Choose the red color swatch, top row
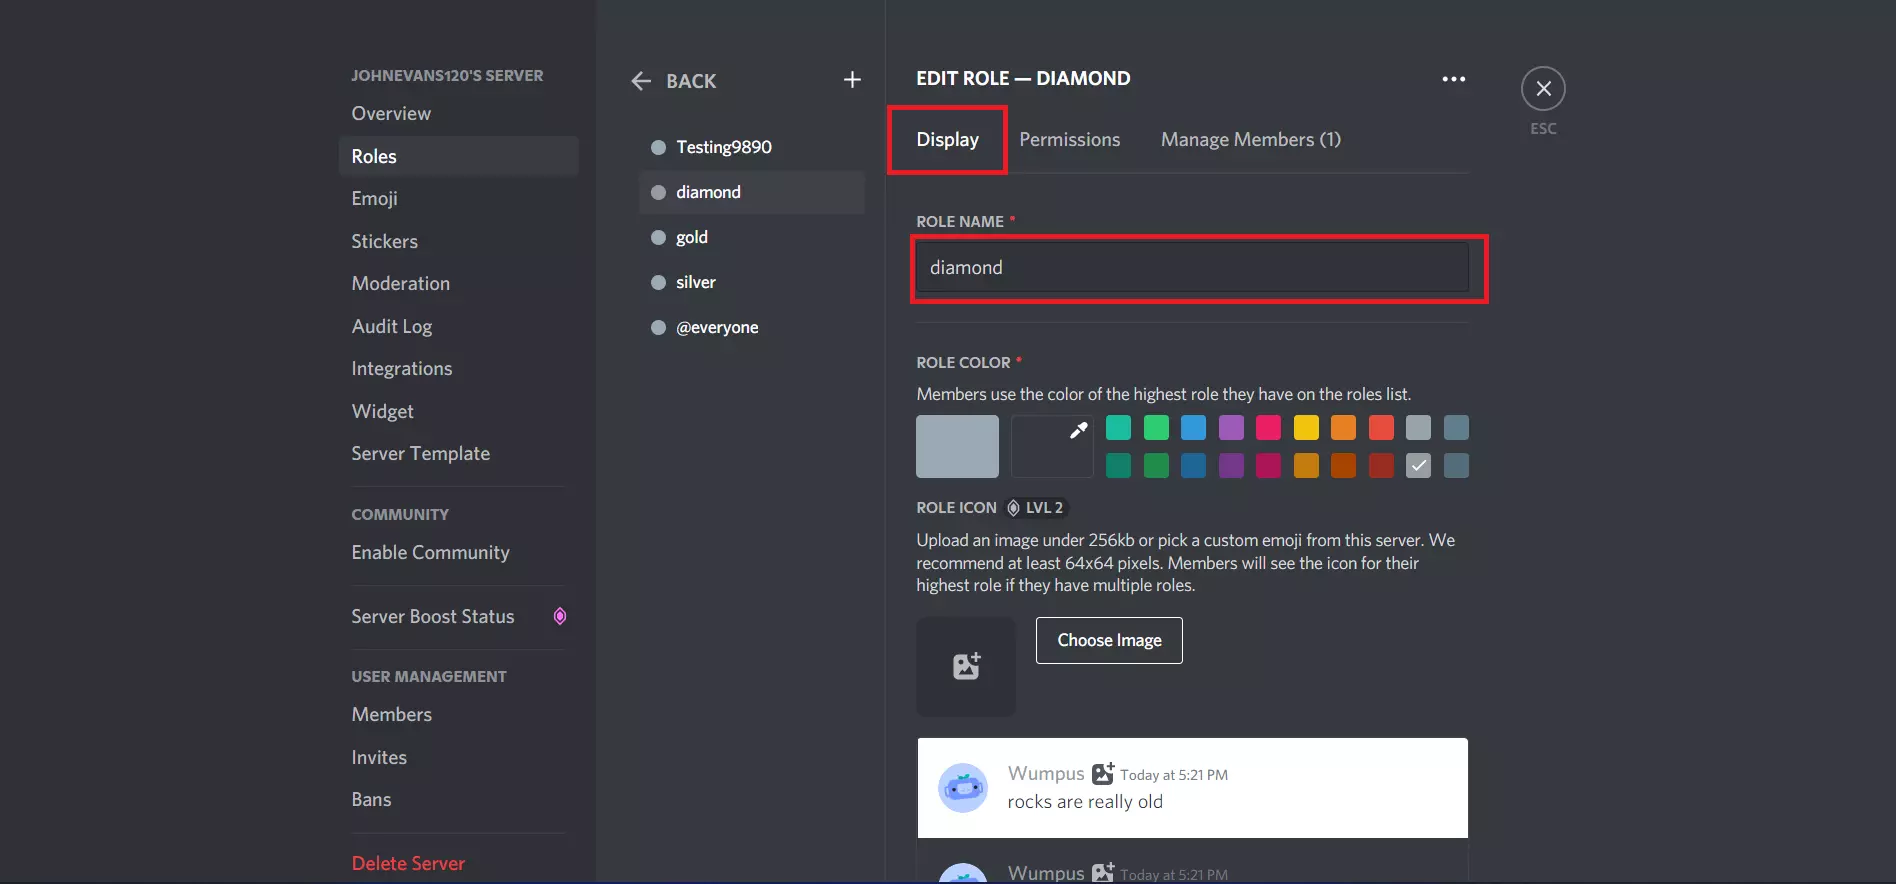The height and width of the screenshot is (884, 1896). pos(1381,428)
